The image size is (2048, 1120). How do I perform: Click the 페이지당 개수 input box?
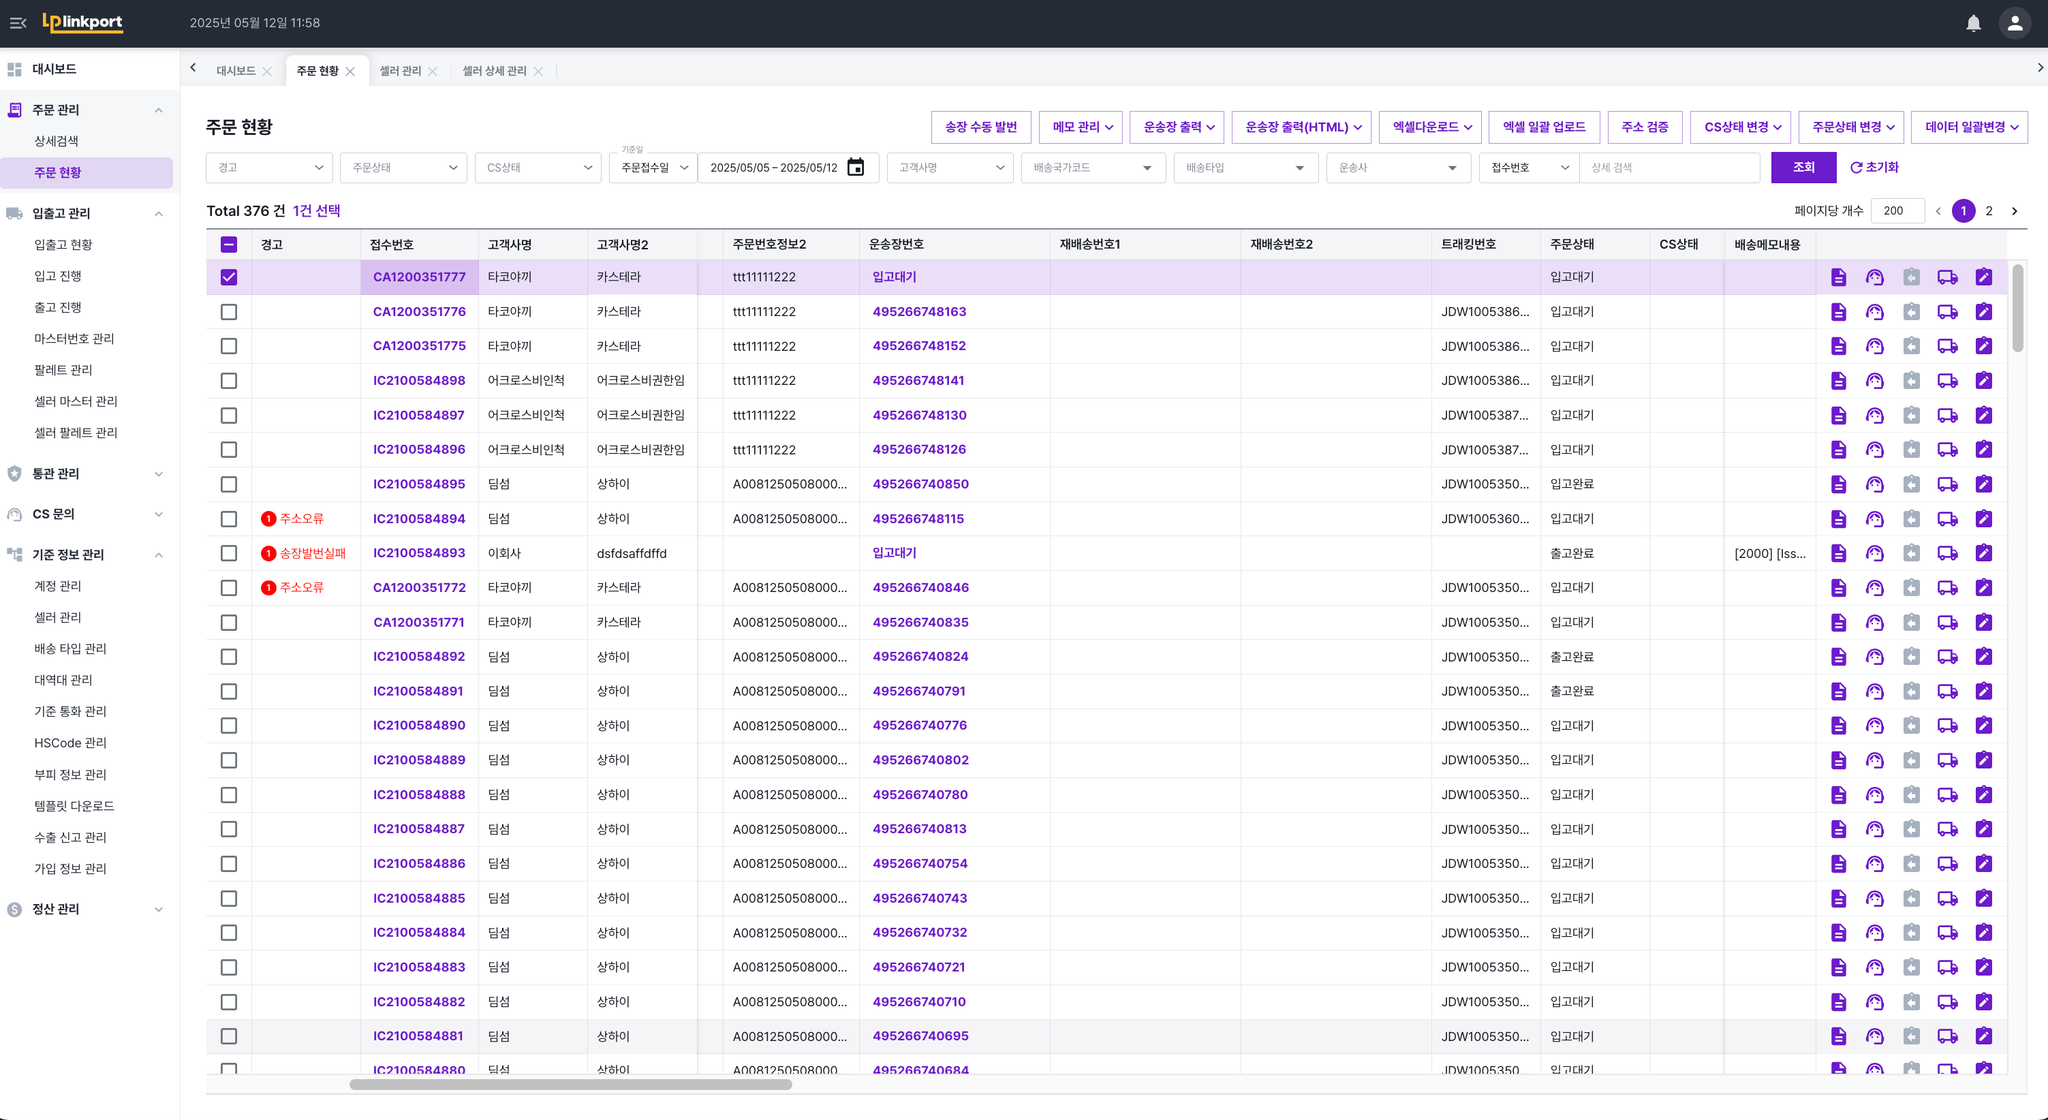pos(1897,211)
